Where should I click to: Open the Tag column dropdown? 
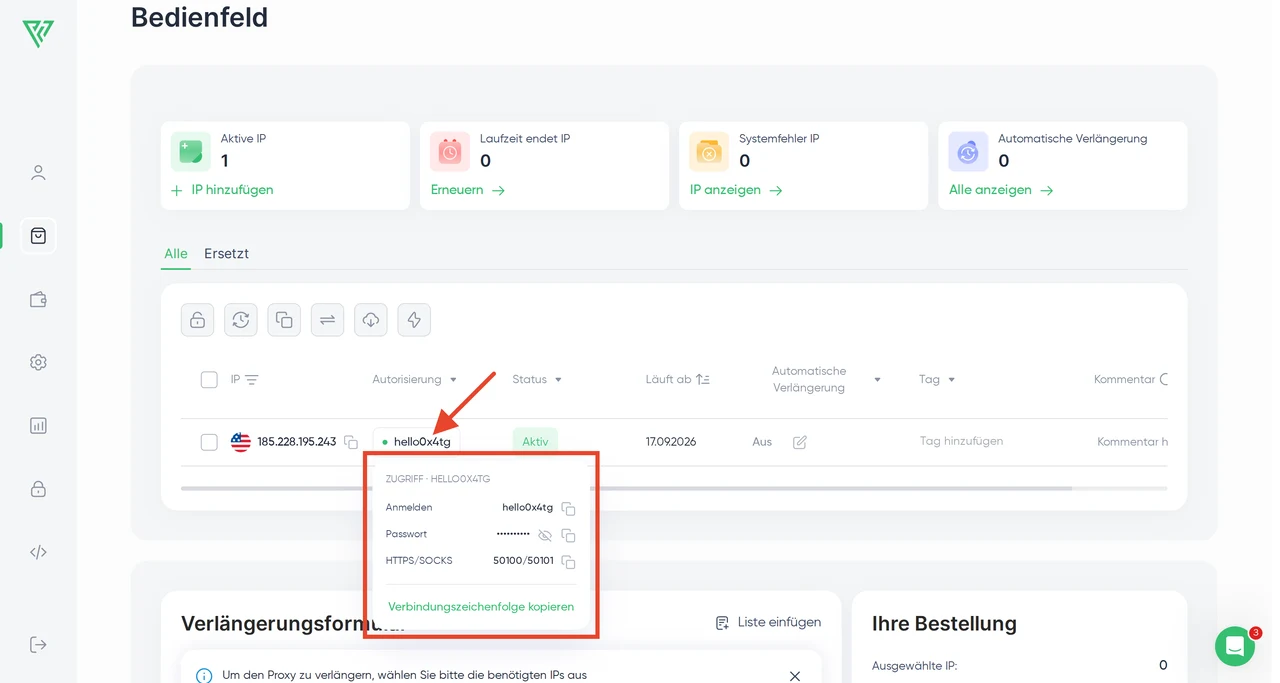click(951, 380)
